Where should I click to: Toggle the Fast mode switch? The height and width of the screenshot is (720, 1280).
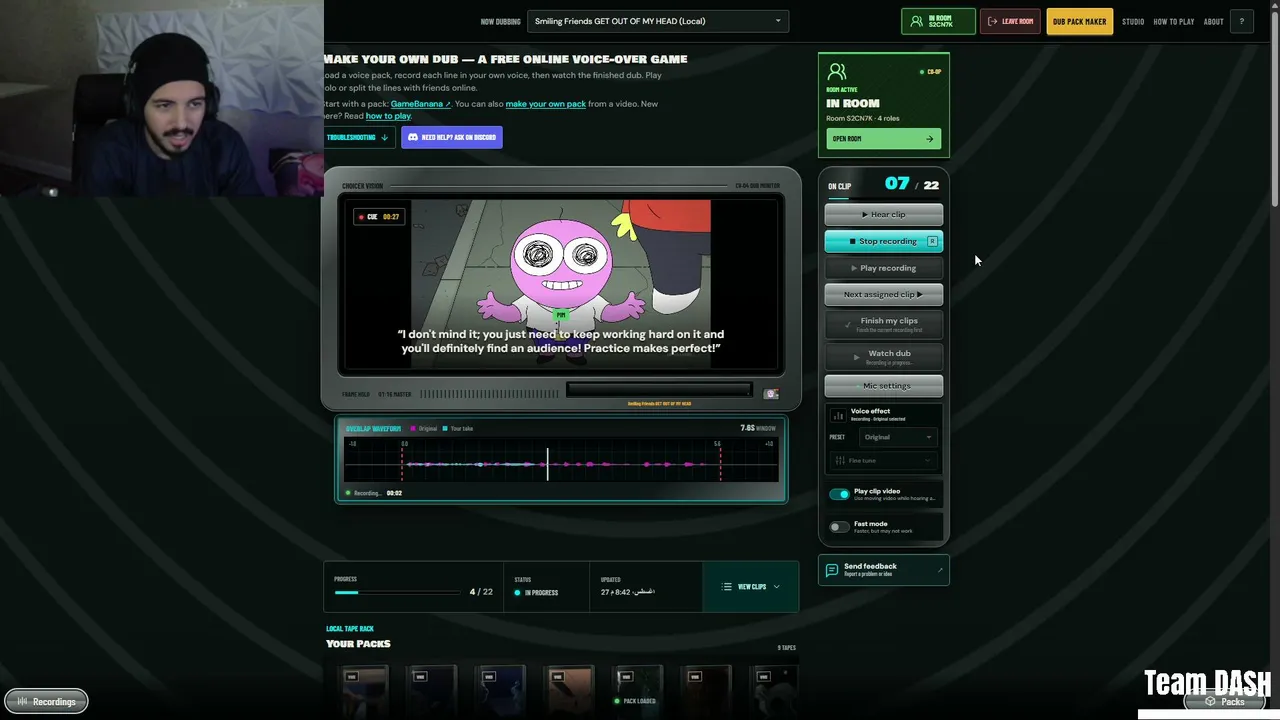839,527
